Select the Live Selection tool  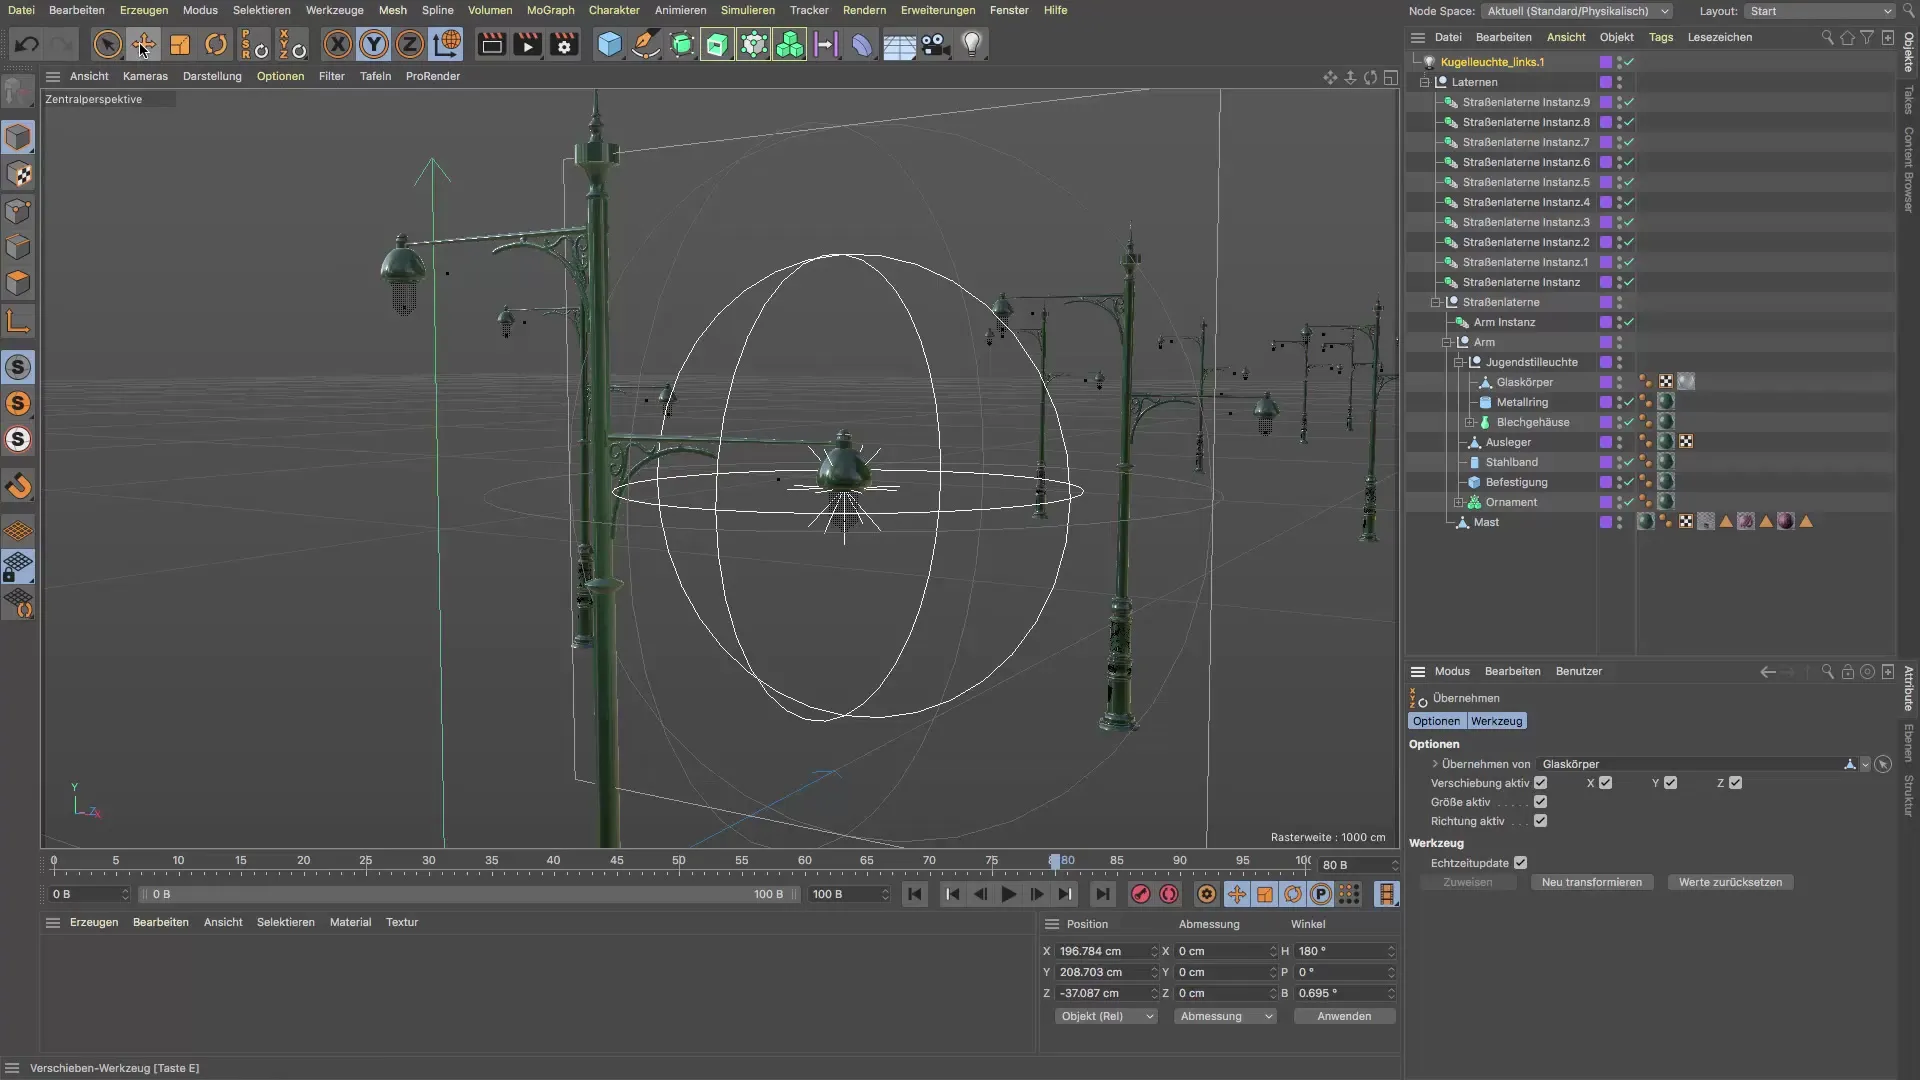point(107,44)
